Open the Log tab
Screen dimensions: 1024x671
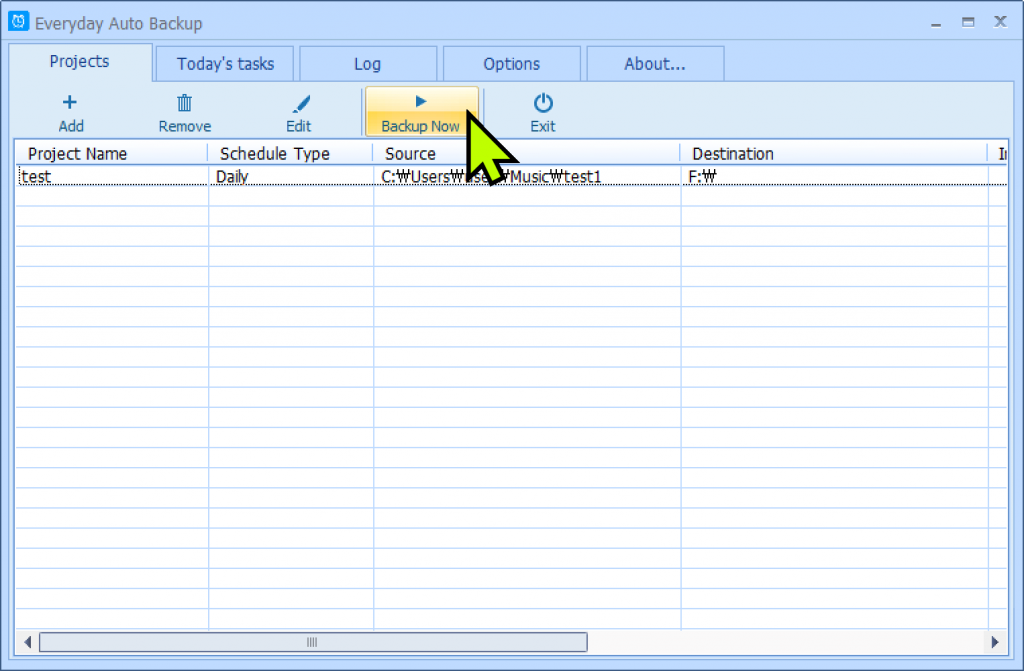click(x=367, y=62)
